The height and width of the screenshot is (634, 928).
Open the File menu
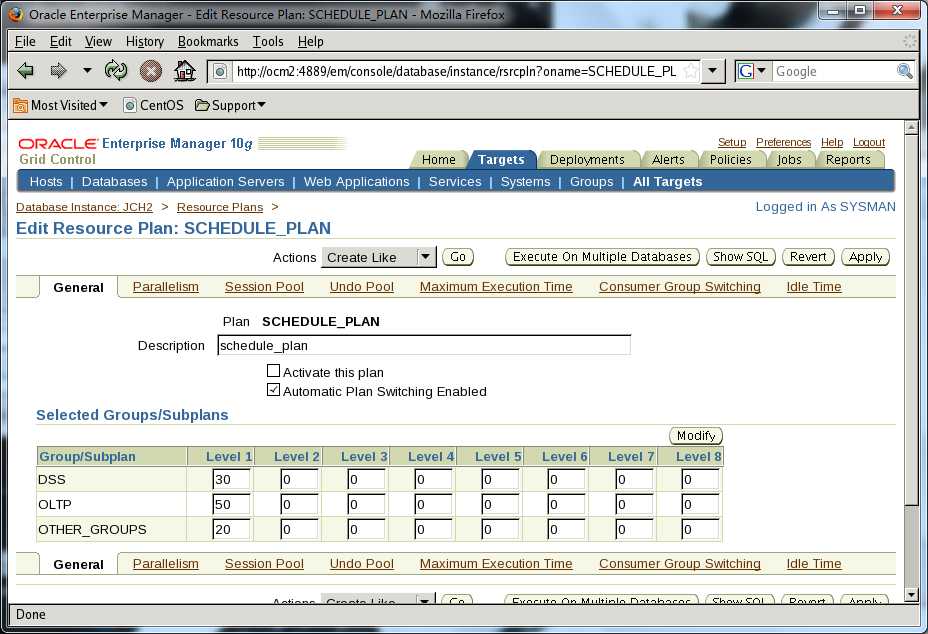point(25,41)
